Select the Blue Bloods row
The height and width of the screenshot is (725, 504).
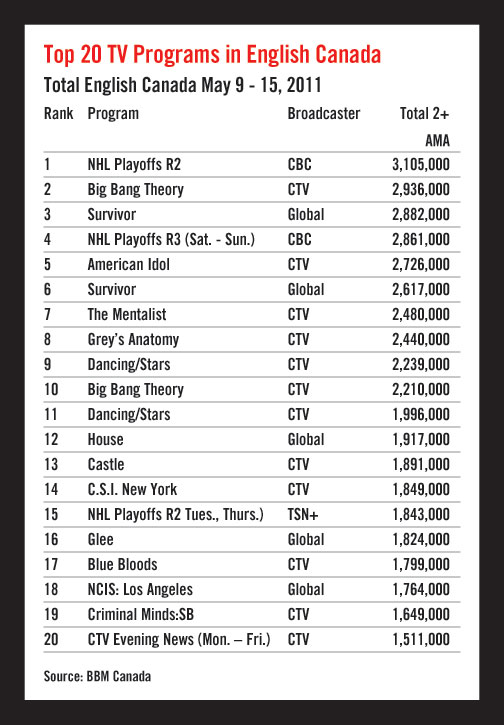tap(252, 564)
